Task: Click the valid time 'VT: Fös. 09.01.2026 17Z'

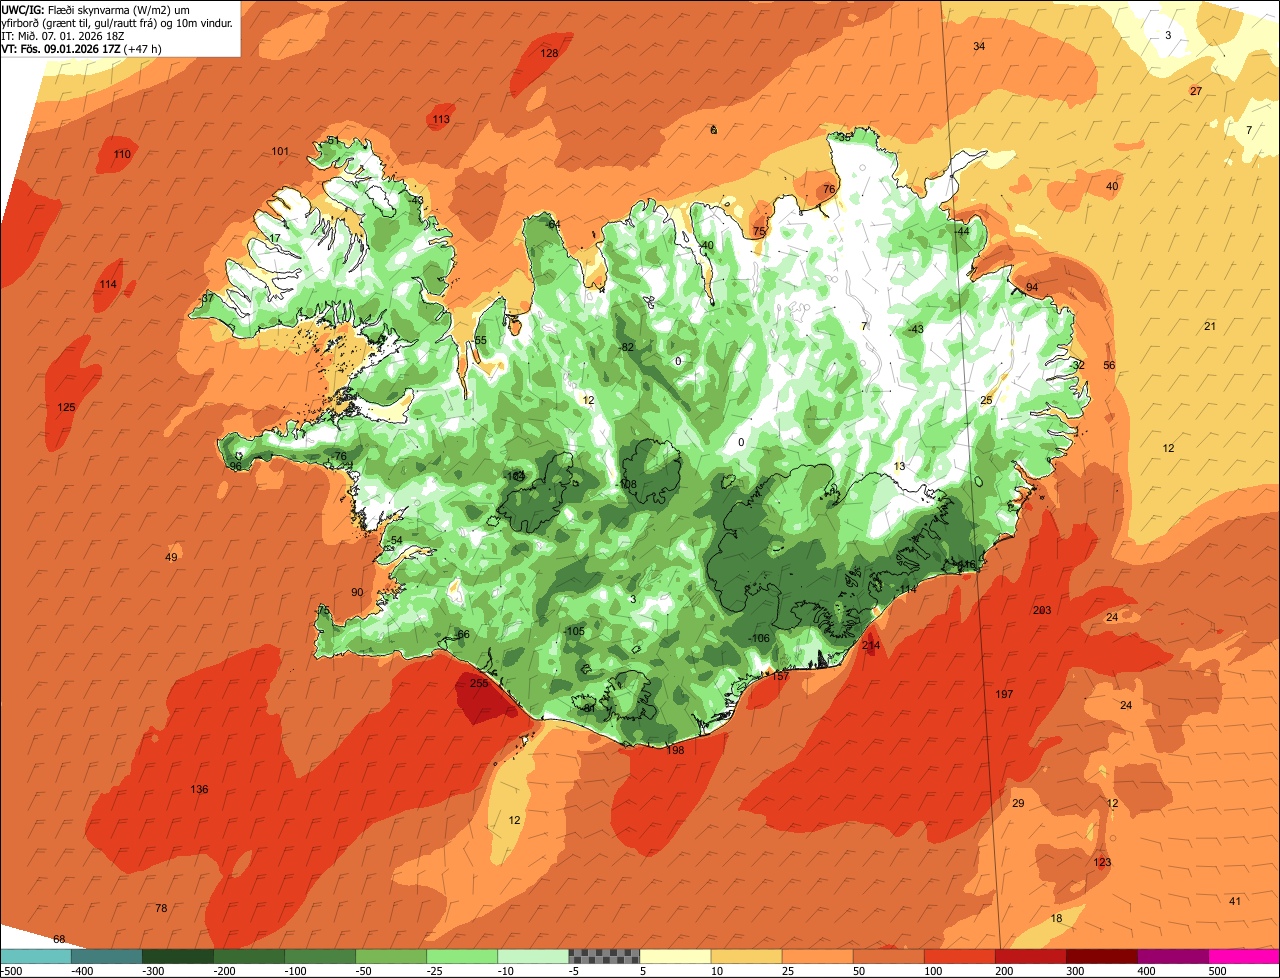Action: (62, 48)
